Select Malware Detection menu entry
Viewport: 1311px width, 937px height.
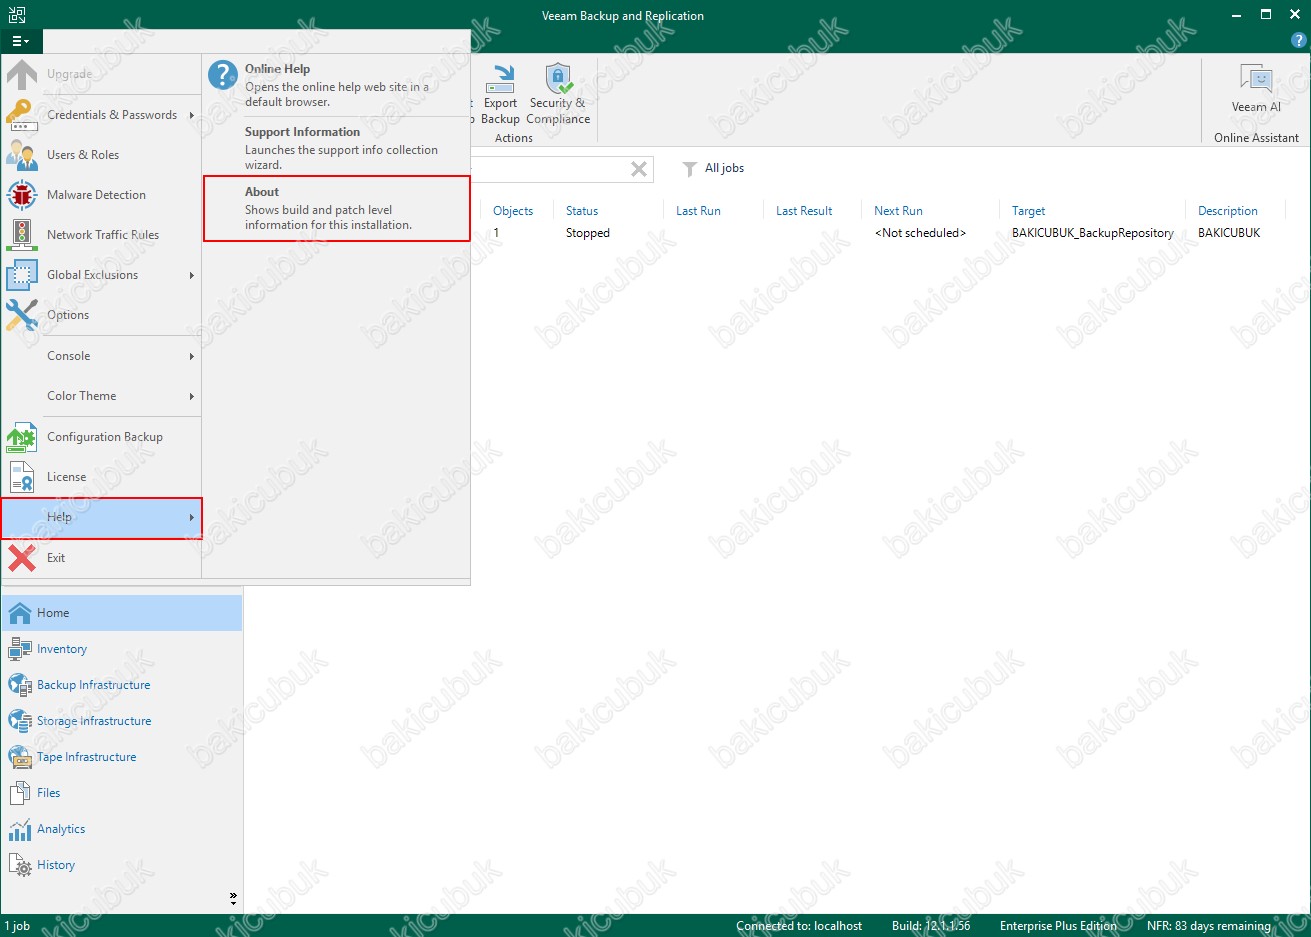point(102,195)
